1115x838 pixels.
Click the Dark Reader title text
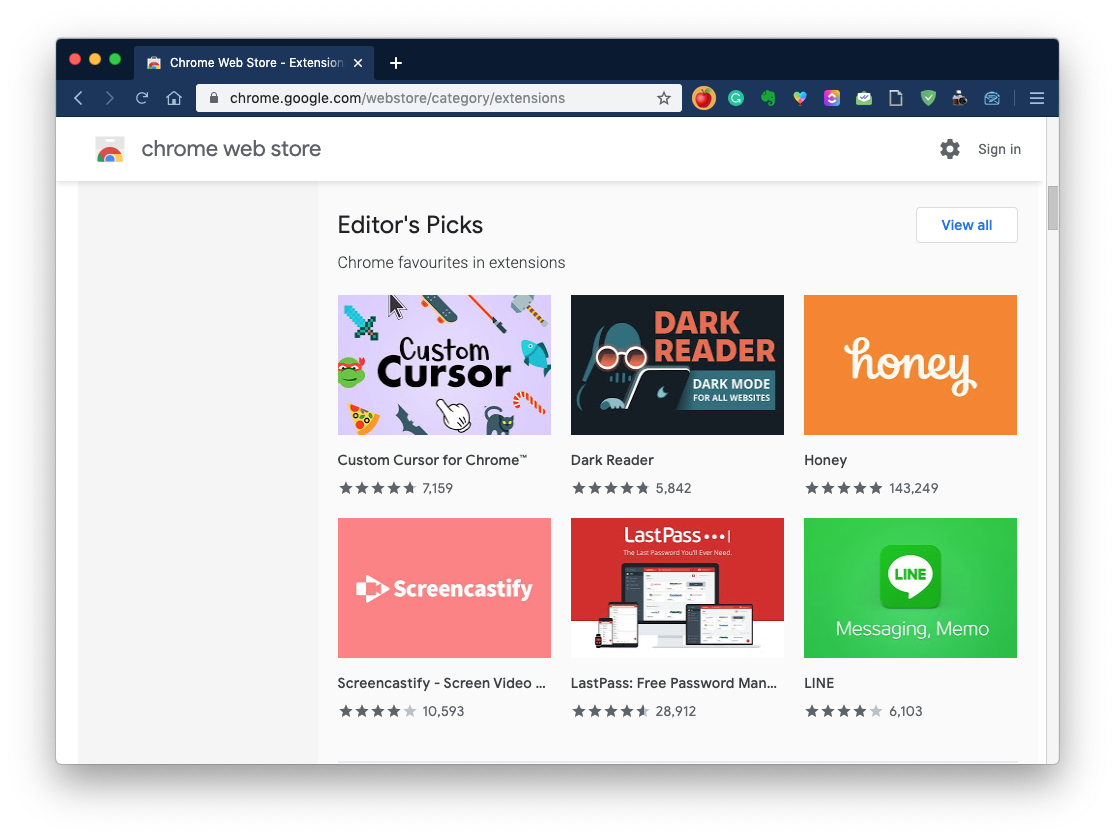point(612,460)
